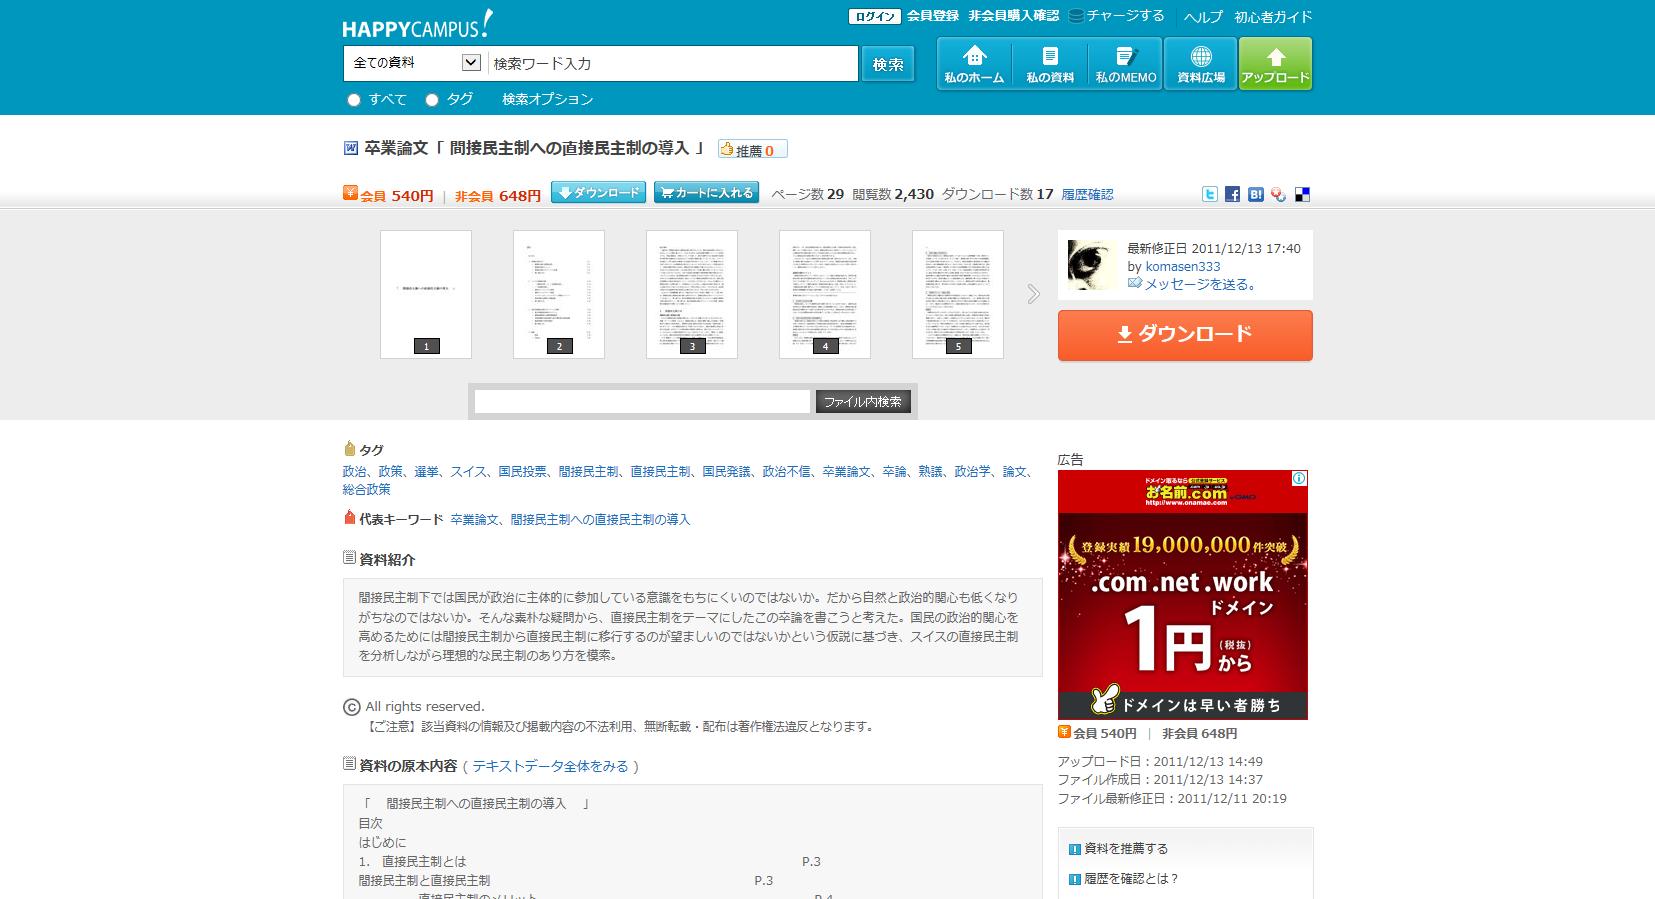Open page 4 thumbnail

click(825, 294)
